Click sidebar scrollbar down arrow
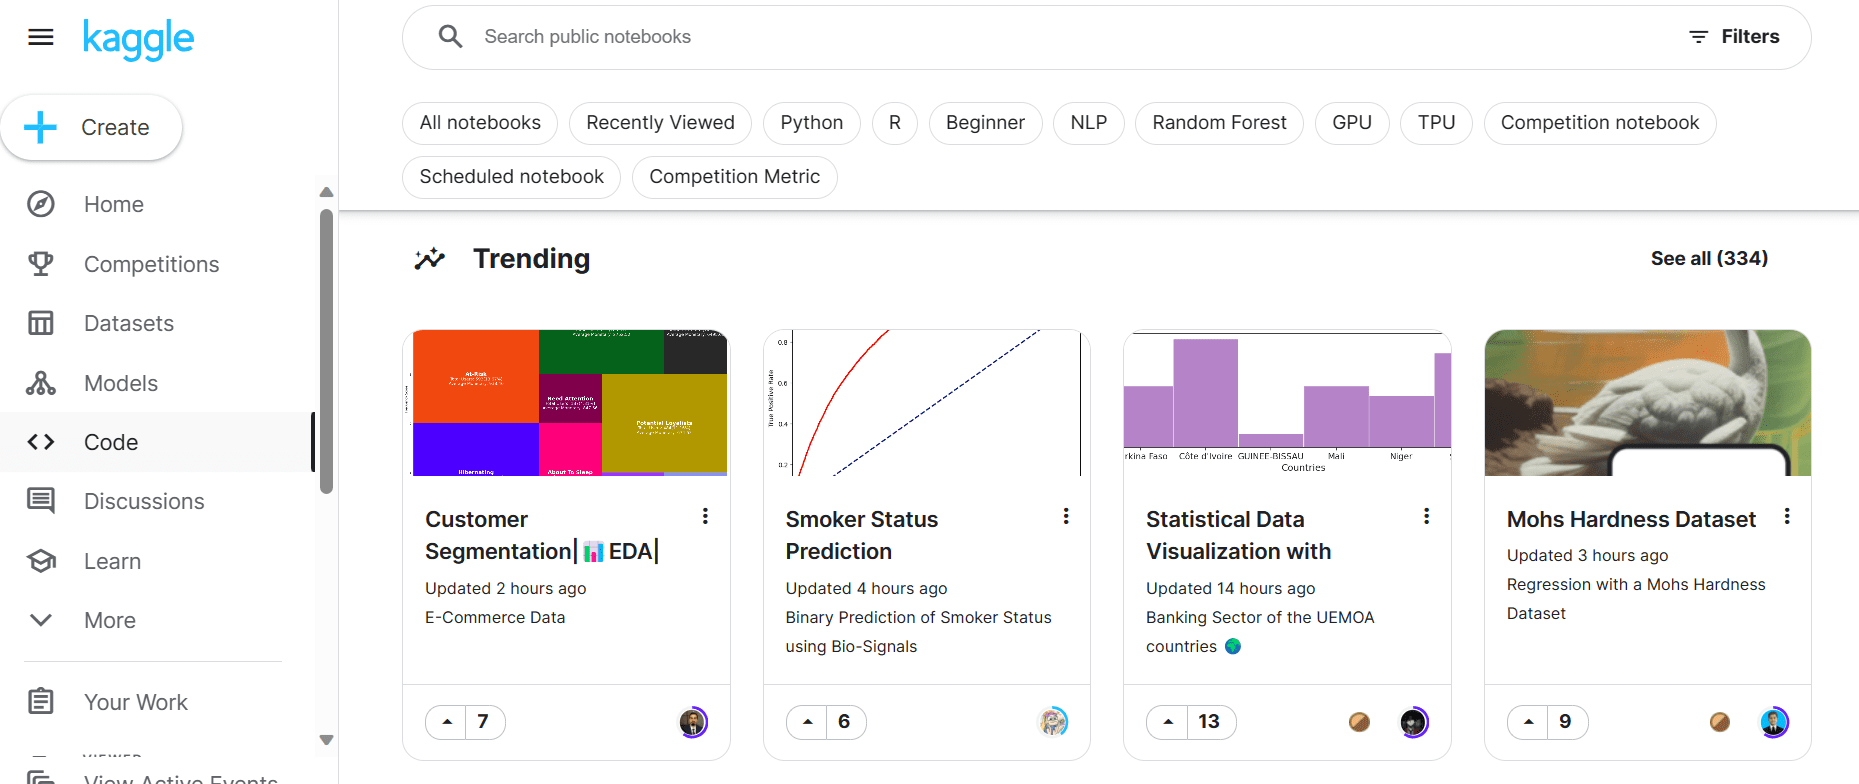 326,740
